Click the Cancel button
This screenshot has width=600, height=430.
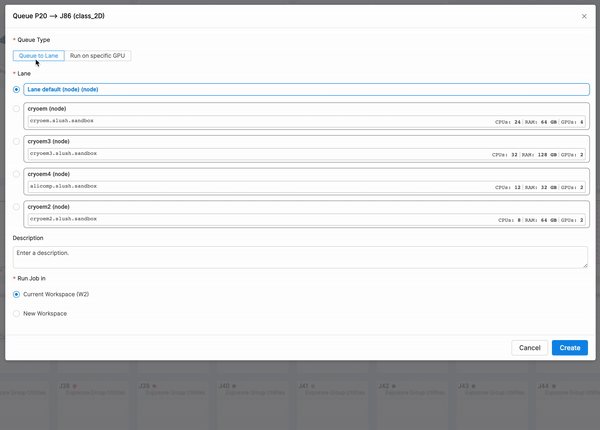pyautogui.click(x=530, y=348)
